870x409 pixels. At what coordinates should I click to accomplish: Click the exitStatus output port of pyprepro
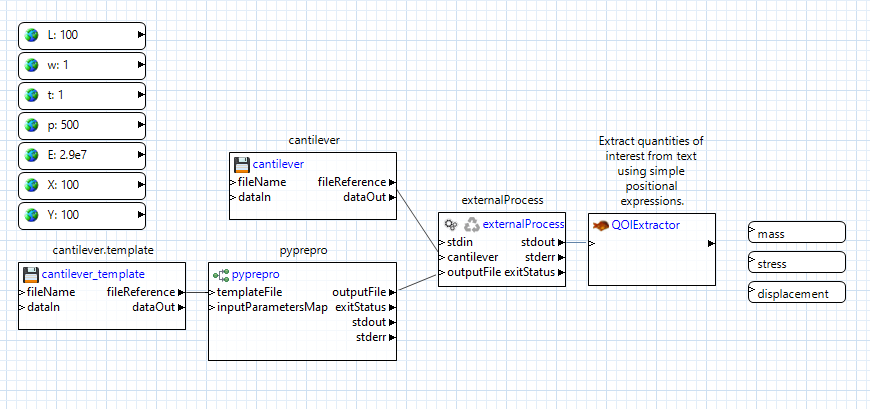tap(391, 306)
